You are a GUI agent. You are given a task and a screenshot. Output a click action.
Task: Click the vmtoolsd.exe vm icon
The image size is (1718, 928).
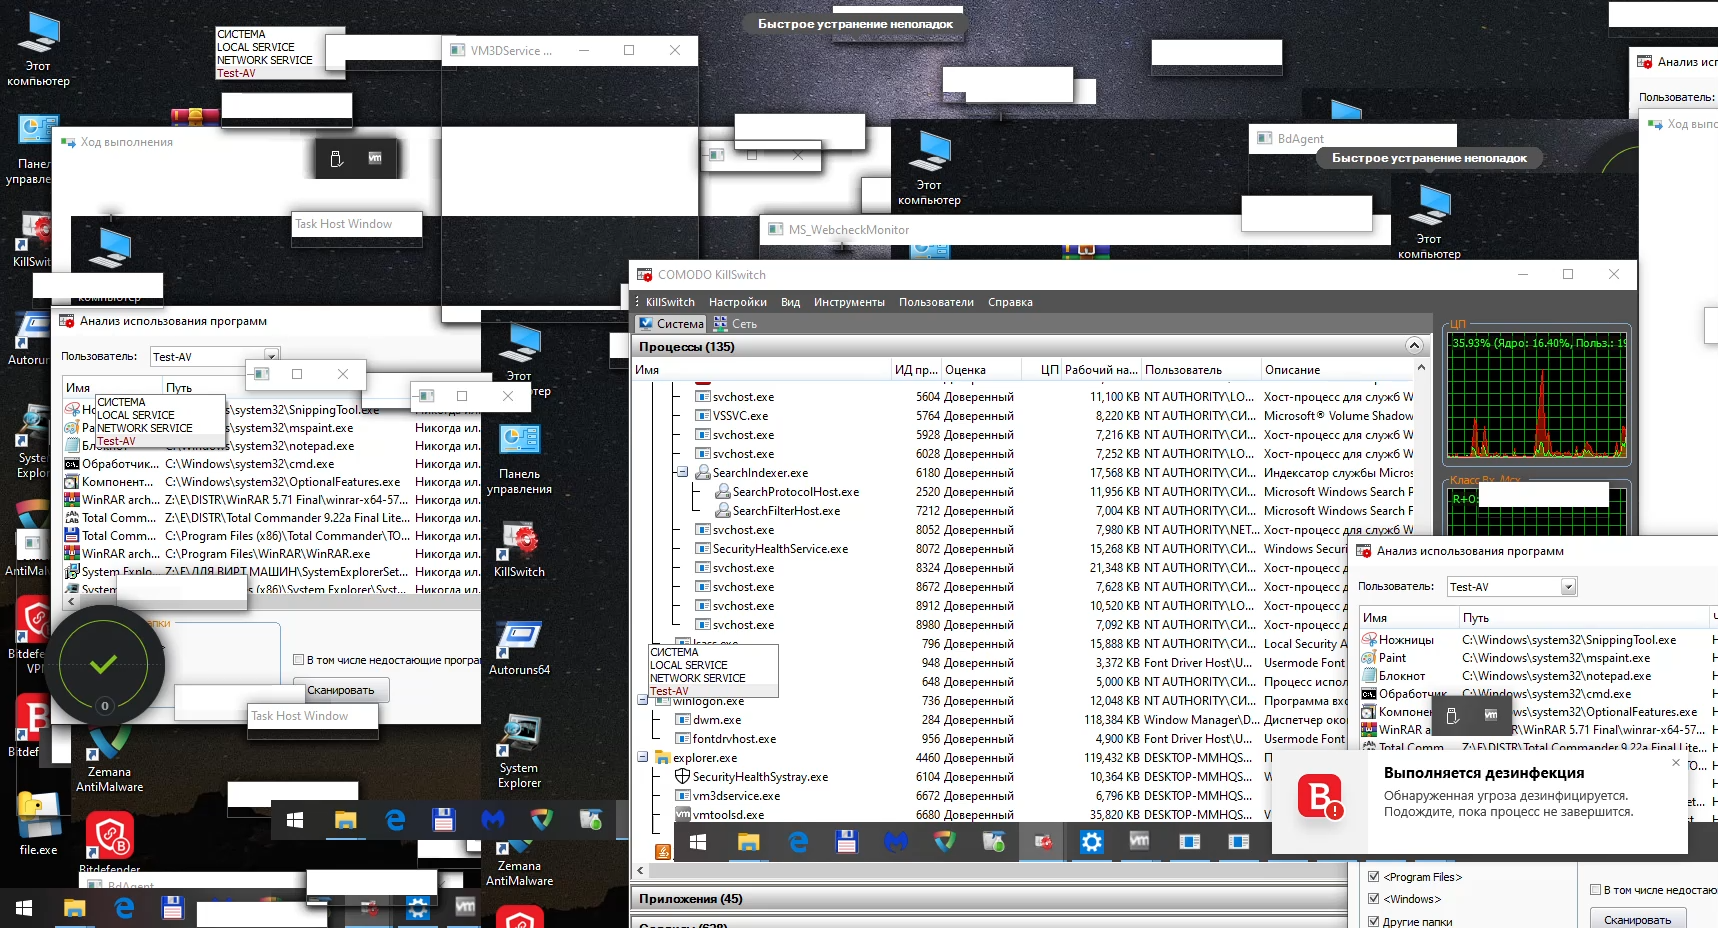point(683,815)
